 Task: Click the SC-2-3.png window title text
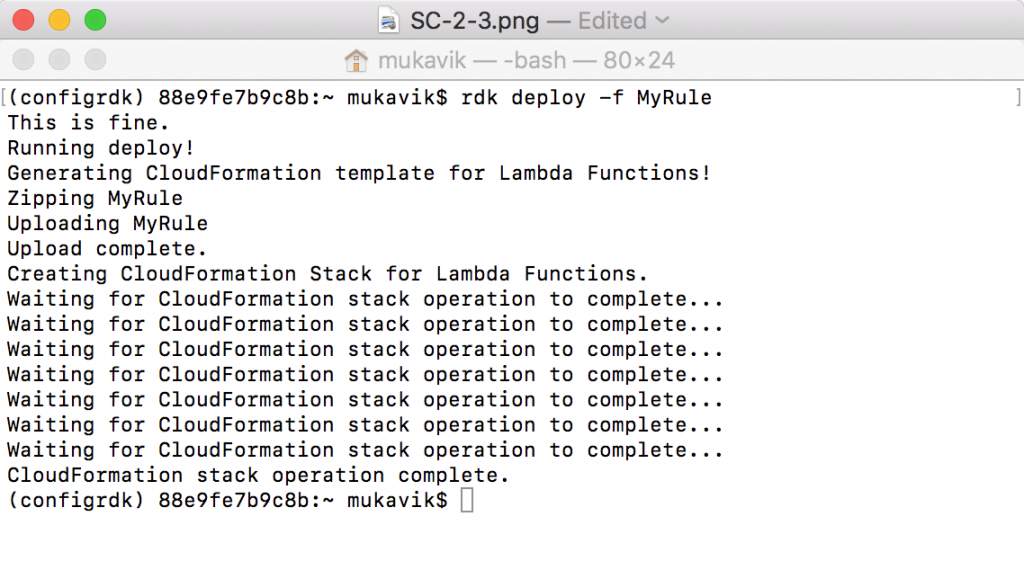[x=475, y=21]
